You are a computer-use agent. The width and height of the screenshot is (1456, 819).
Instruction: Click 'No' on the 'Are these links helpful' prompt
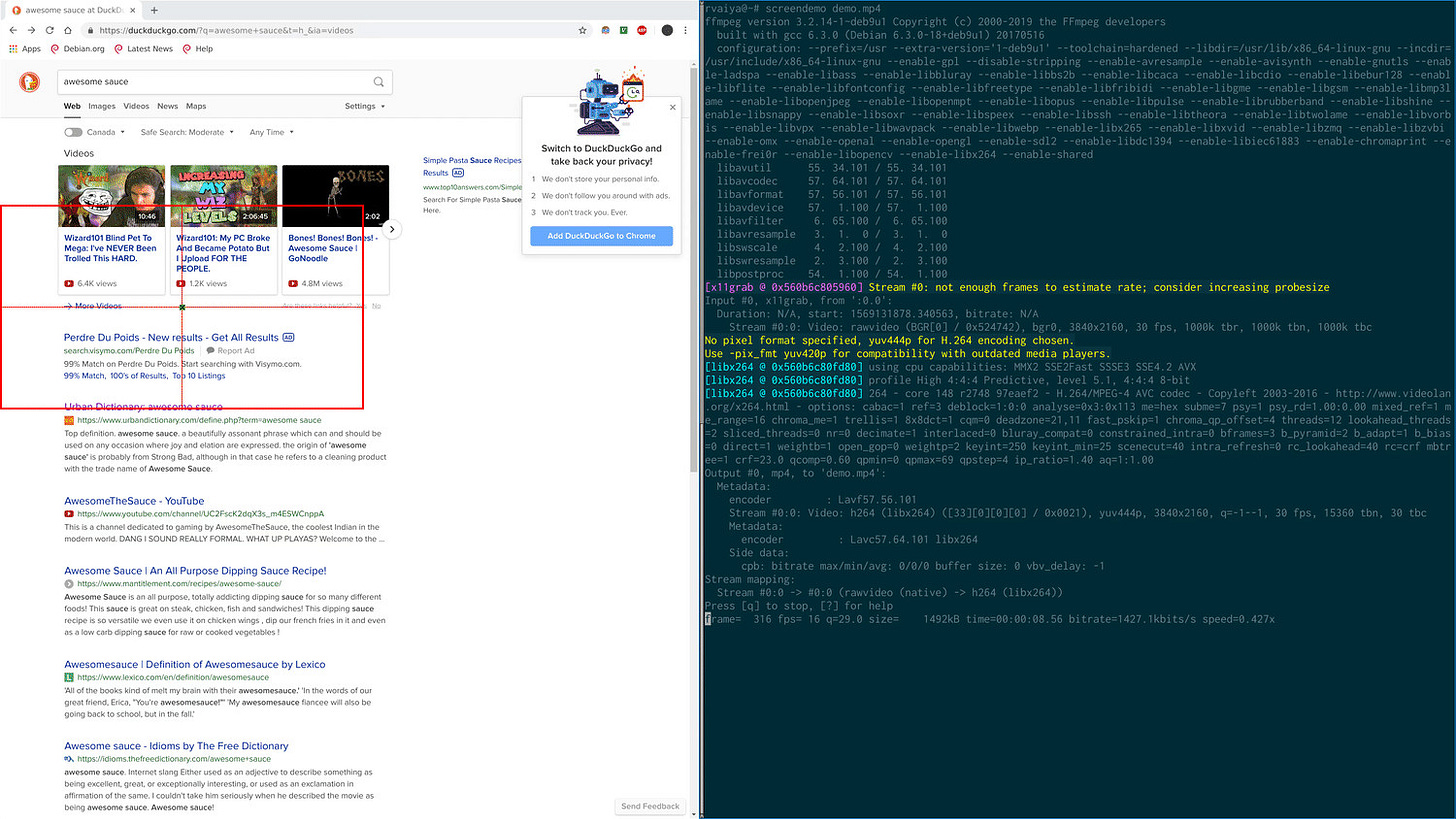[x=376, y=306]
